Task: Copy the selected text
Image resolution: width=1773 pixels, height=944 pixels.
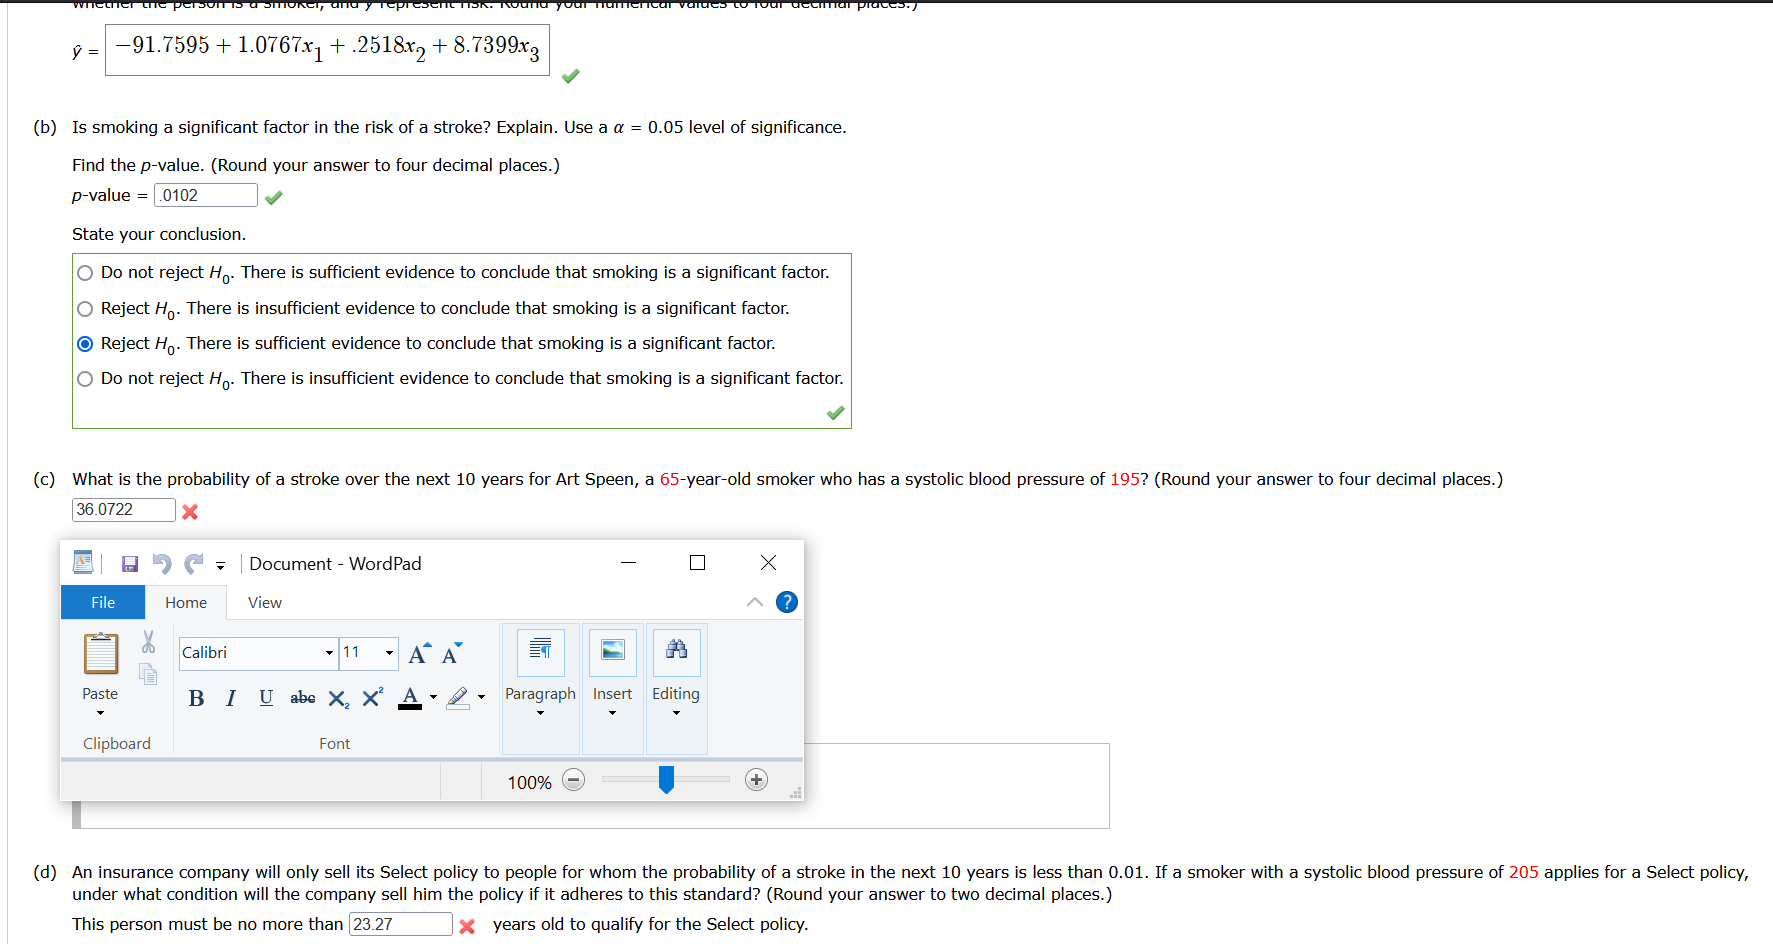Action: [x=148, y=674]
